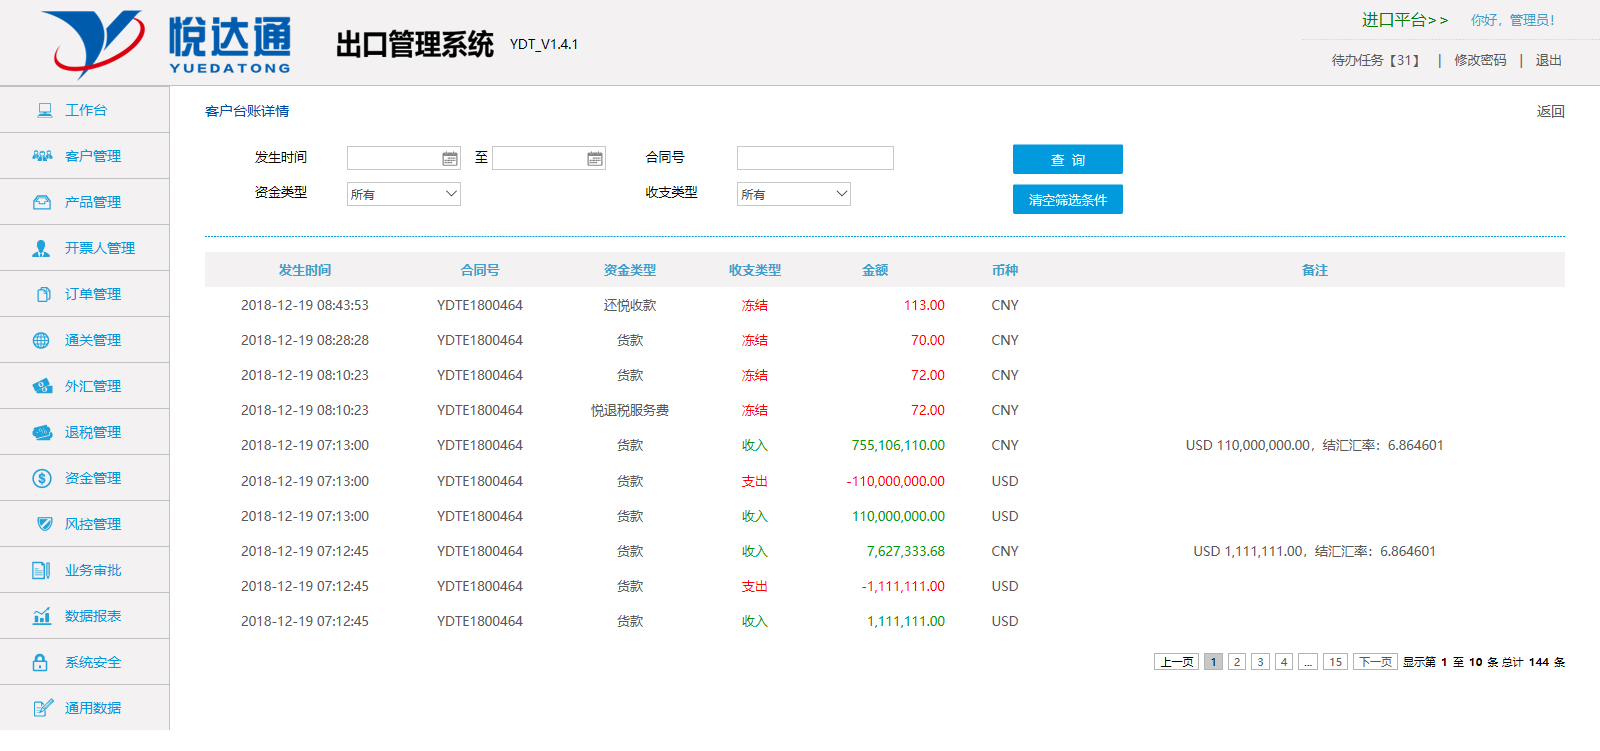1600x751 pixels.
Task: Click 清空筛选条件 to reset filters
Action: [1067, 200]
